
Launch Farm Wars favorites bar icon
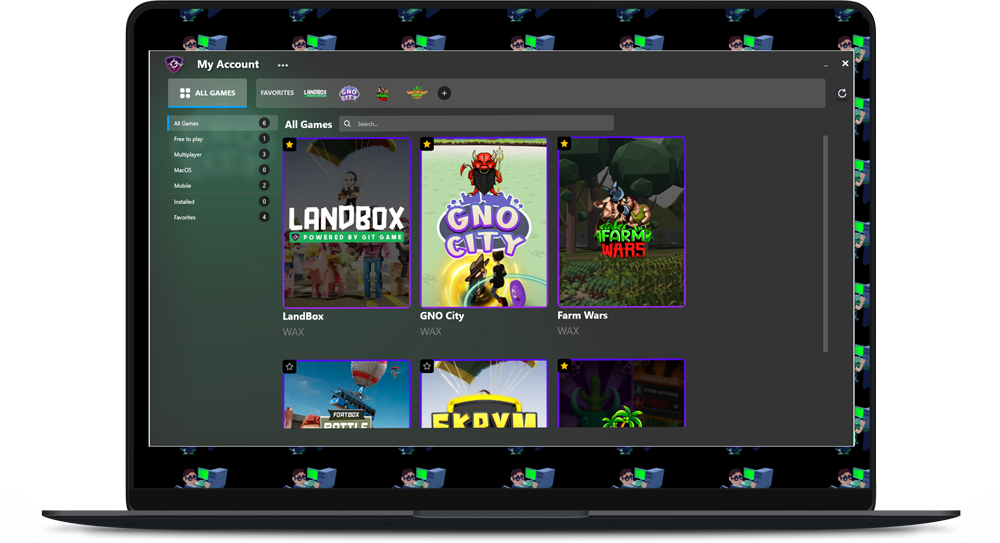click(382, 93)
